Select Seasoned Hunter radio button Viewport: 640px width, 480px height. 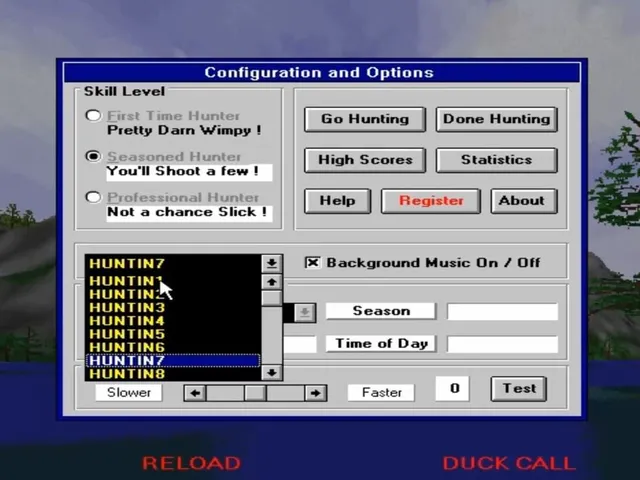(x=93, y=156)
